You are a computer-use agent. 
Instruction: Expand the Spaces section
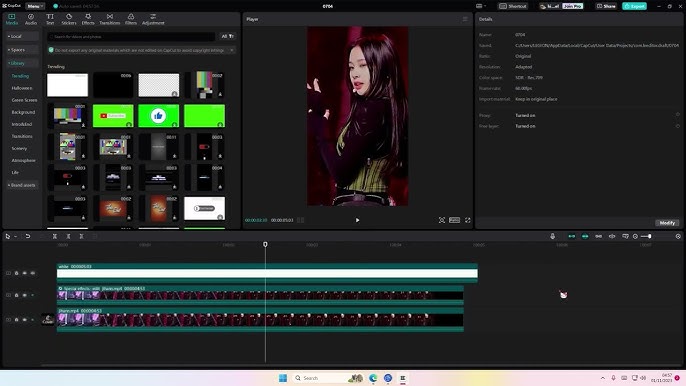click(22, 50)
